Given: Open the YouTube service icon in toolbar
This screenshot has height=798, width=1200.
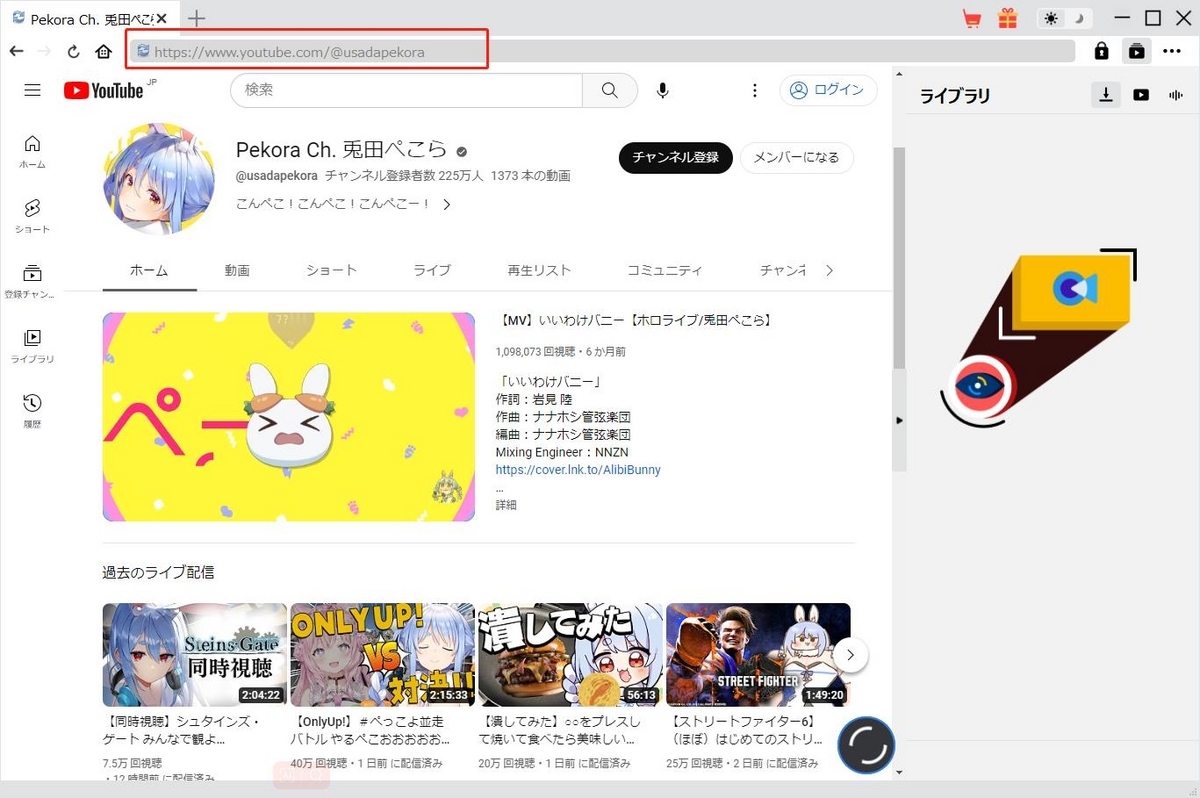Looking at the screenshot, I should pyautogui.click(x=1136, y=51).
